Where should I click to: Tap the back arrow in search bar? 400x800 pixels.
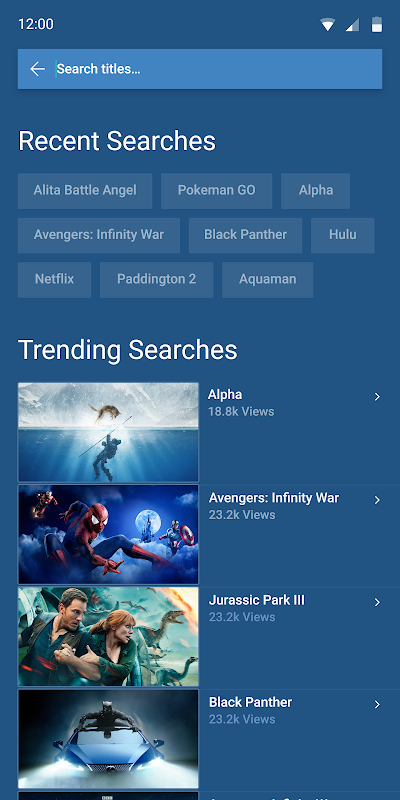(x=37, y=69)
